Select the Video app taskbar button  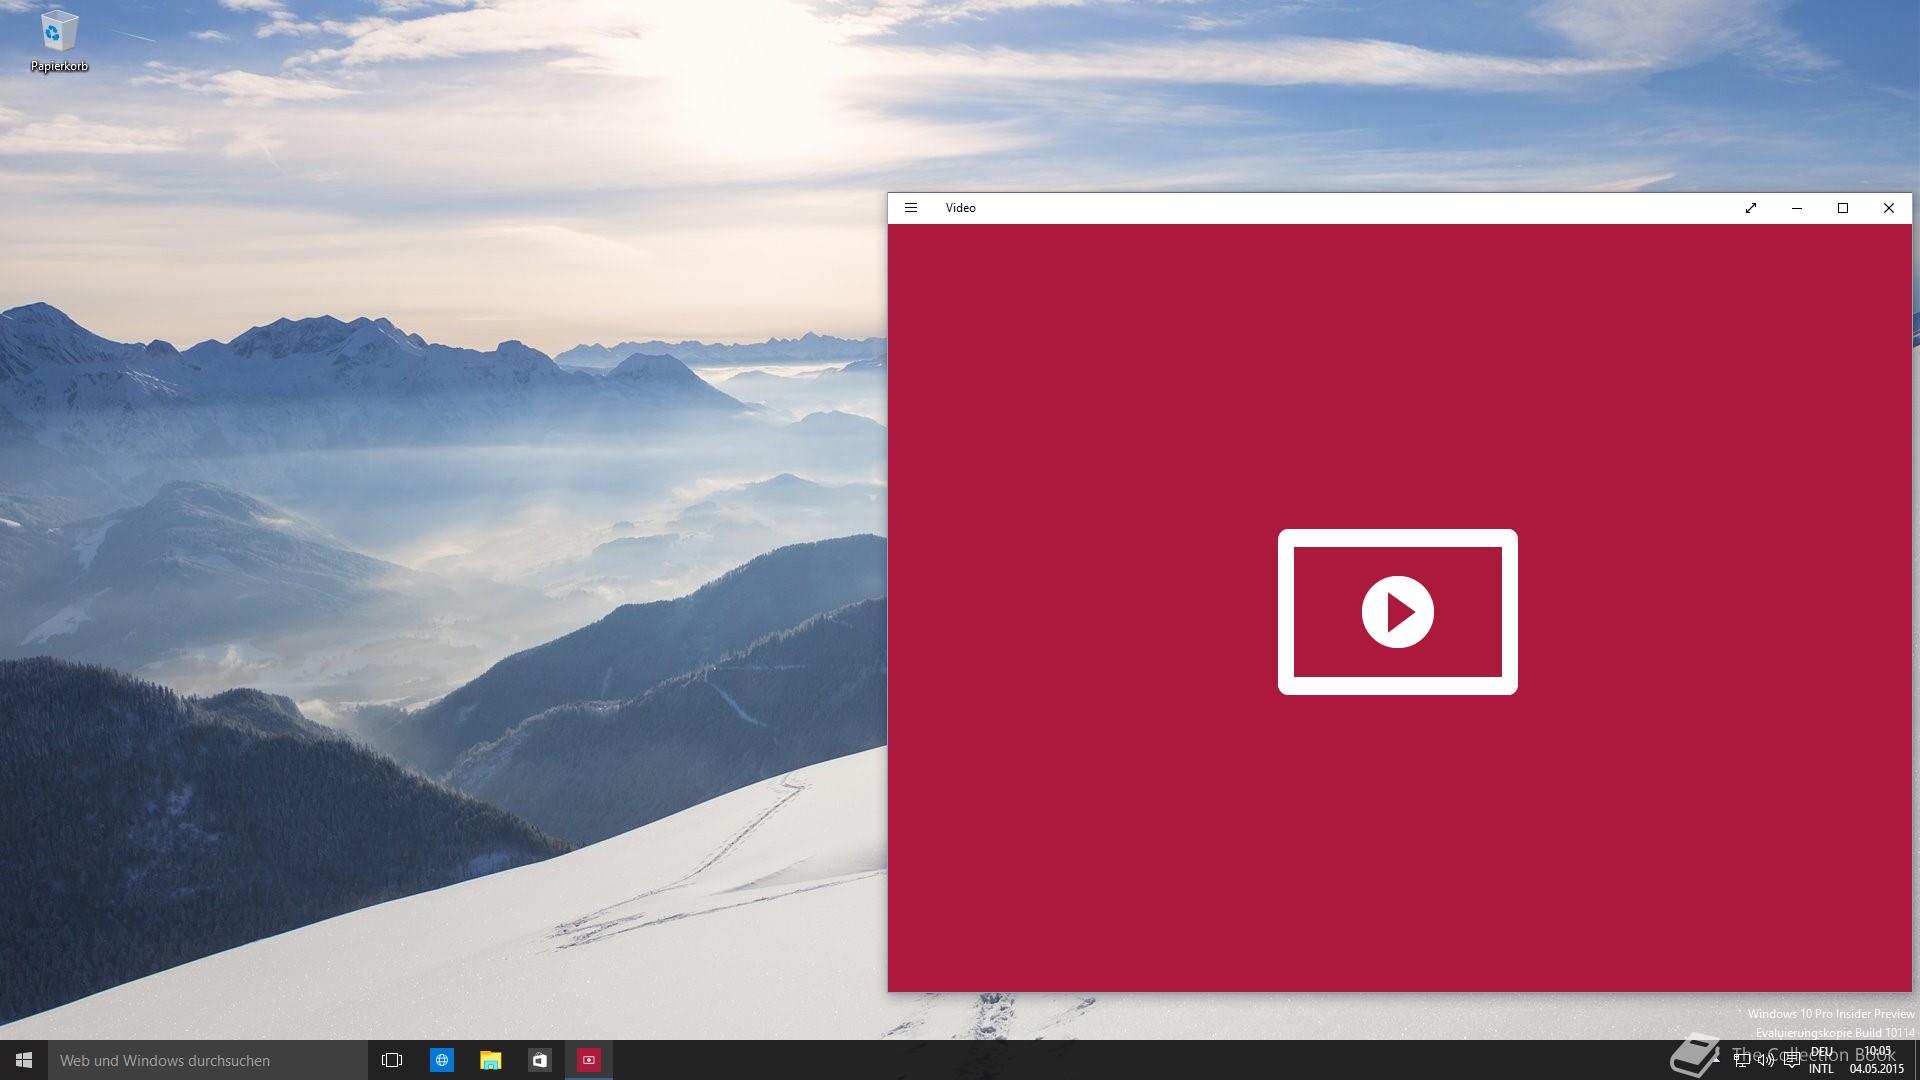click(x=589, y=1060)
